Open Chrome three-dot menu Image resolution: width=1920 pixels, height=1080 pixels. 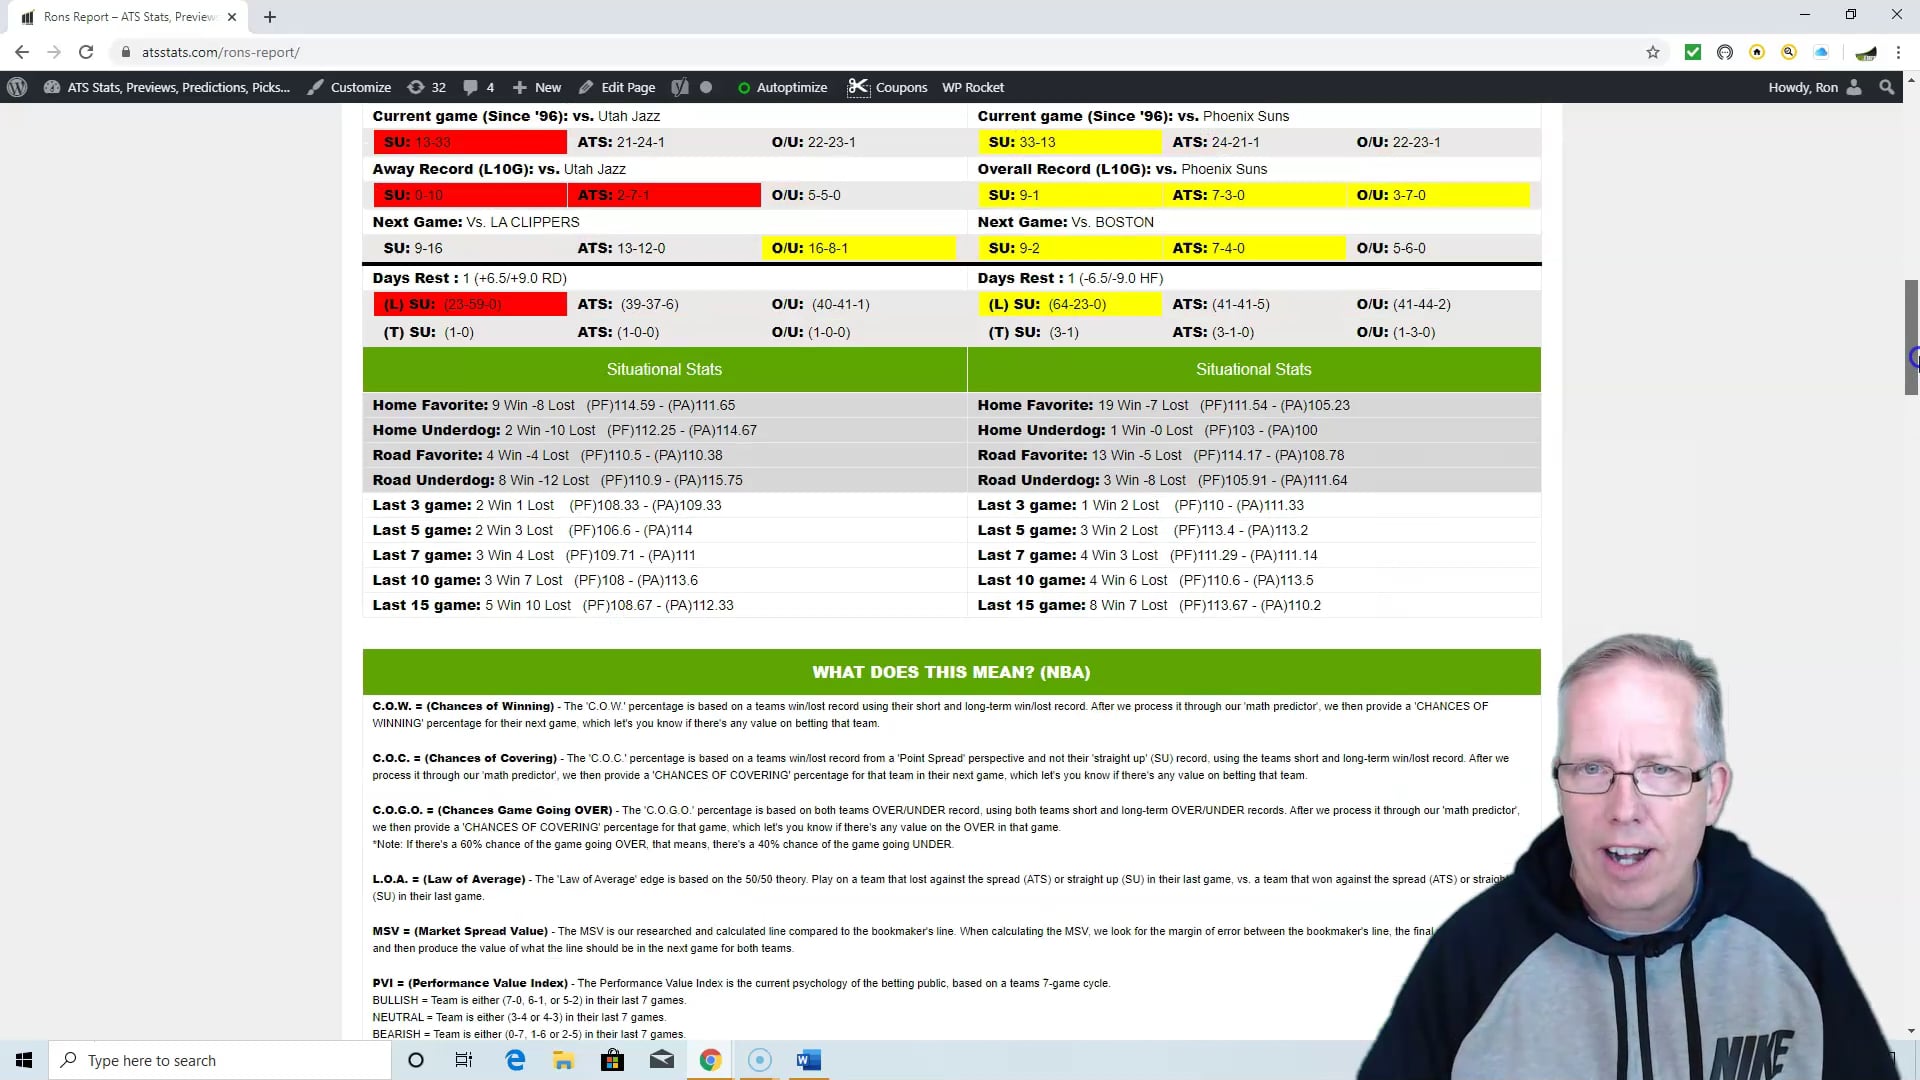pos(1898,52)
